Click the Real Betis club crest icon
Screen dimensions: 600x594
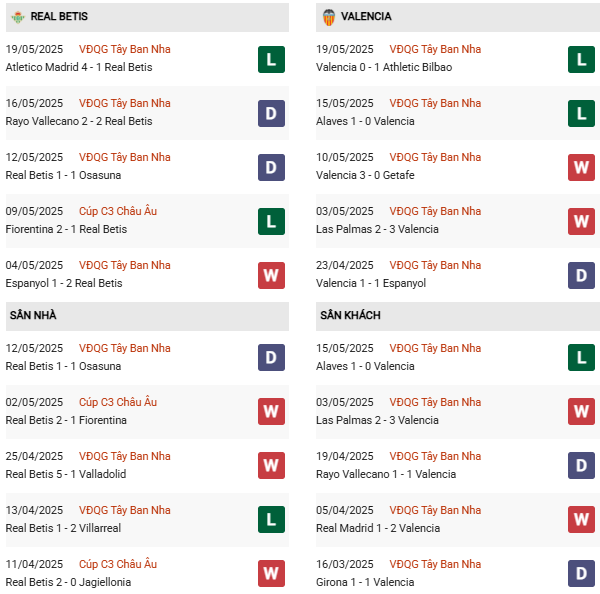pyautogui.click(x=17, y=17)
